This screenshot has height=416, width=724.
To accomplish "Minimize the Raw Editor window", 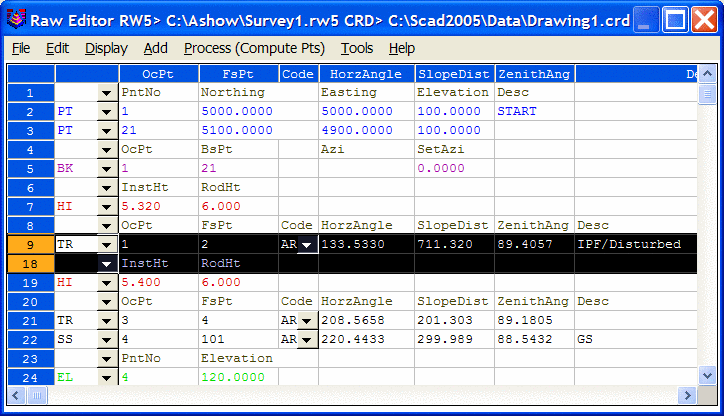I will 646,20.
